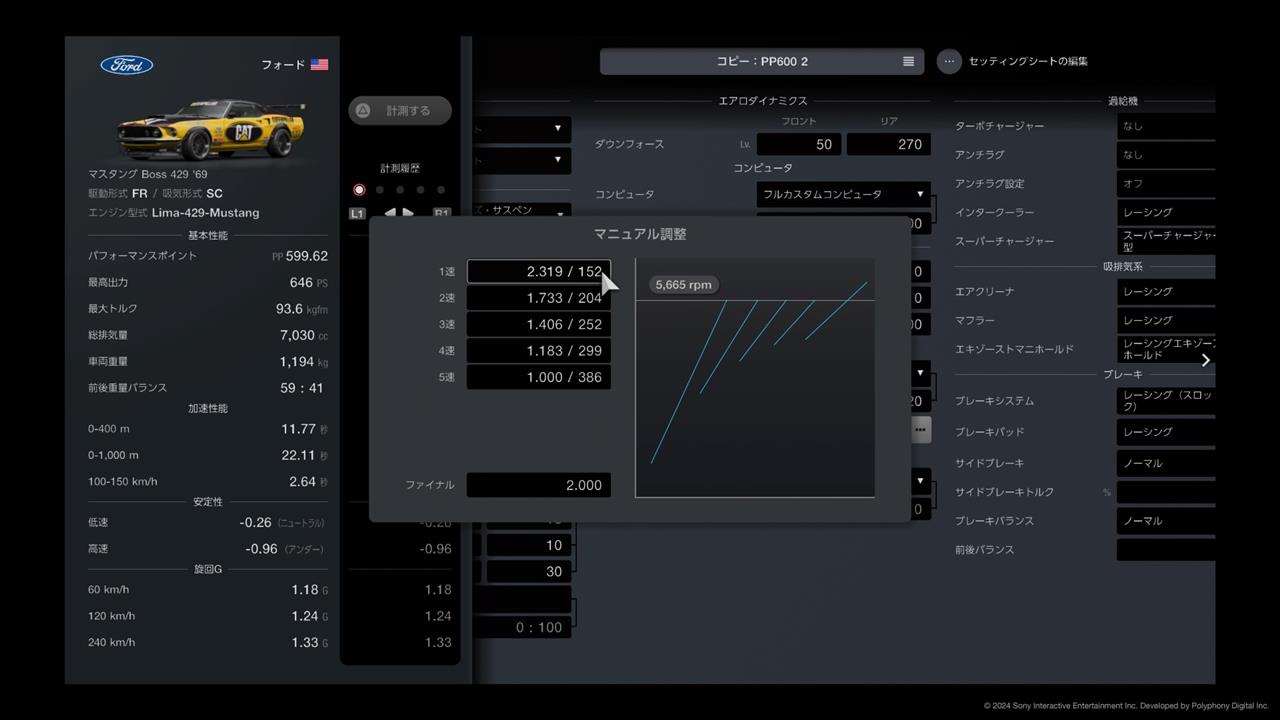Screen dimensions: 1280x720
Task: Click the gear ratio line graph
Action: coord(755,378)
